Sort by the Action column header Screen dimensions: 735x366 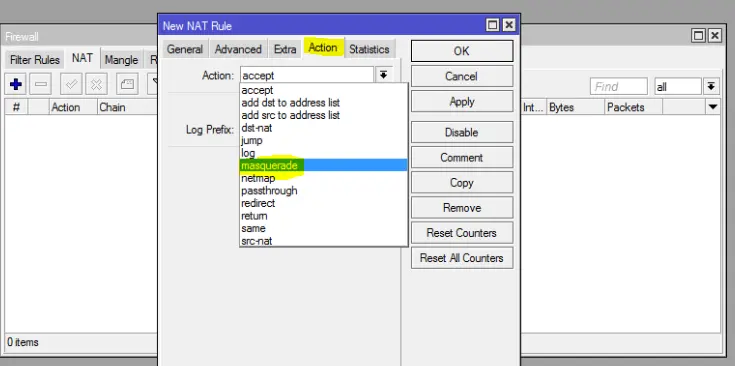(x=73, y=107)
